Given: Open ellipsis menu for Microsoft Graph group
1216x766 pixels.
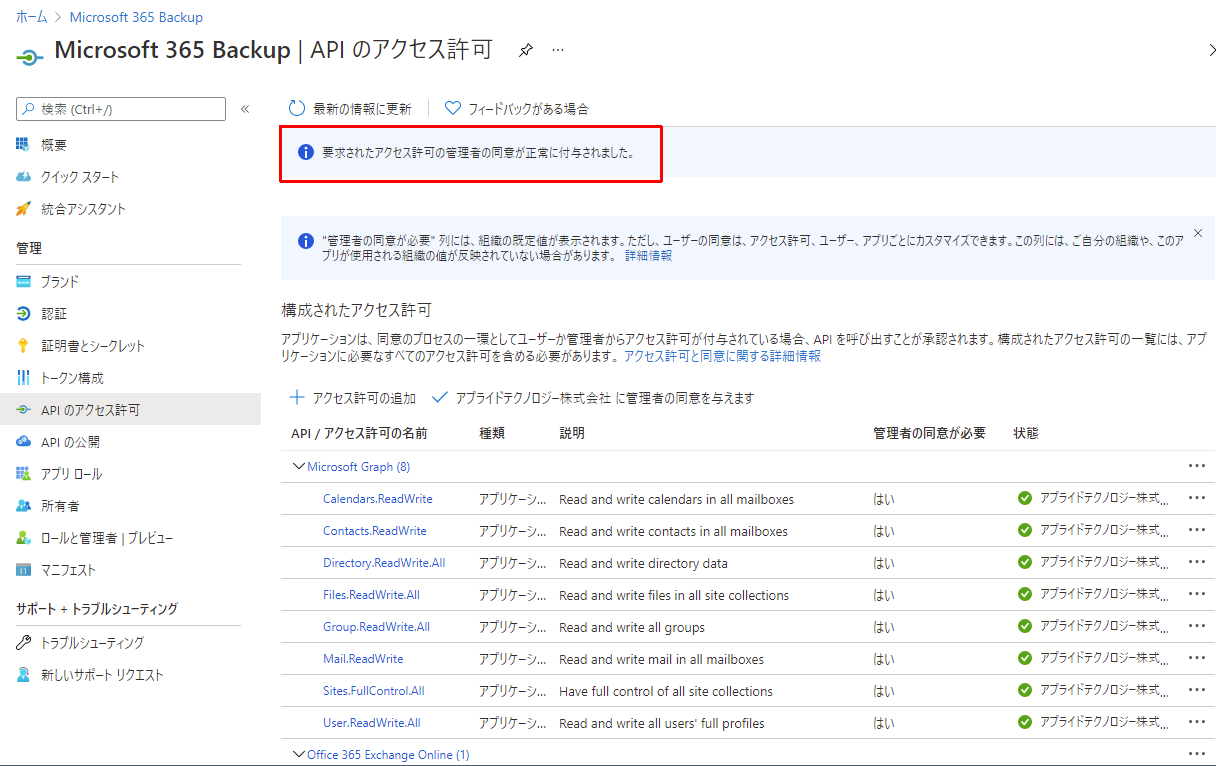Looking at the screenshot, I should pos(1197,466).
